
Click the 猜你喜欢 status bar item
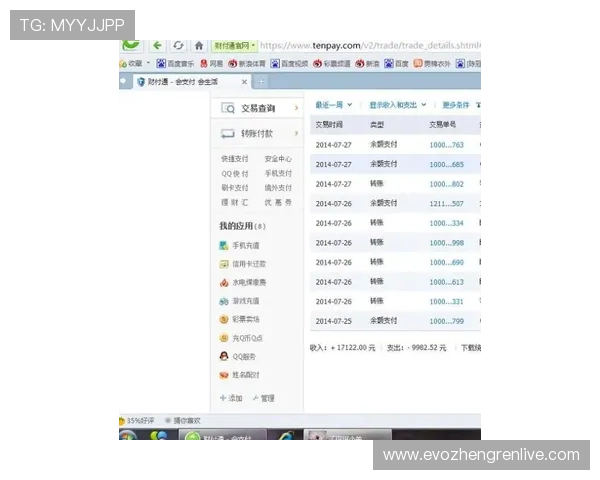pos(183,421)
